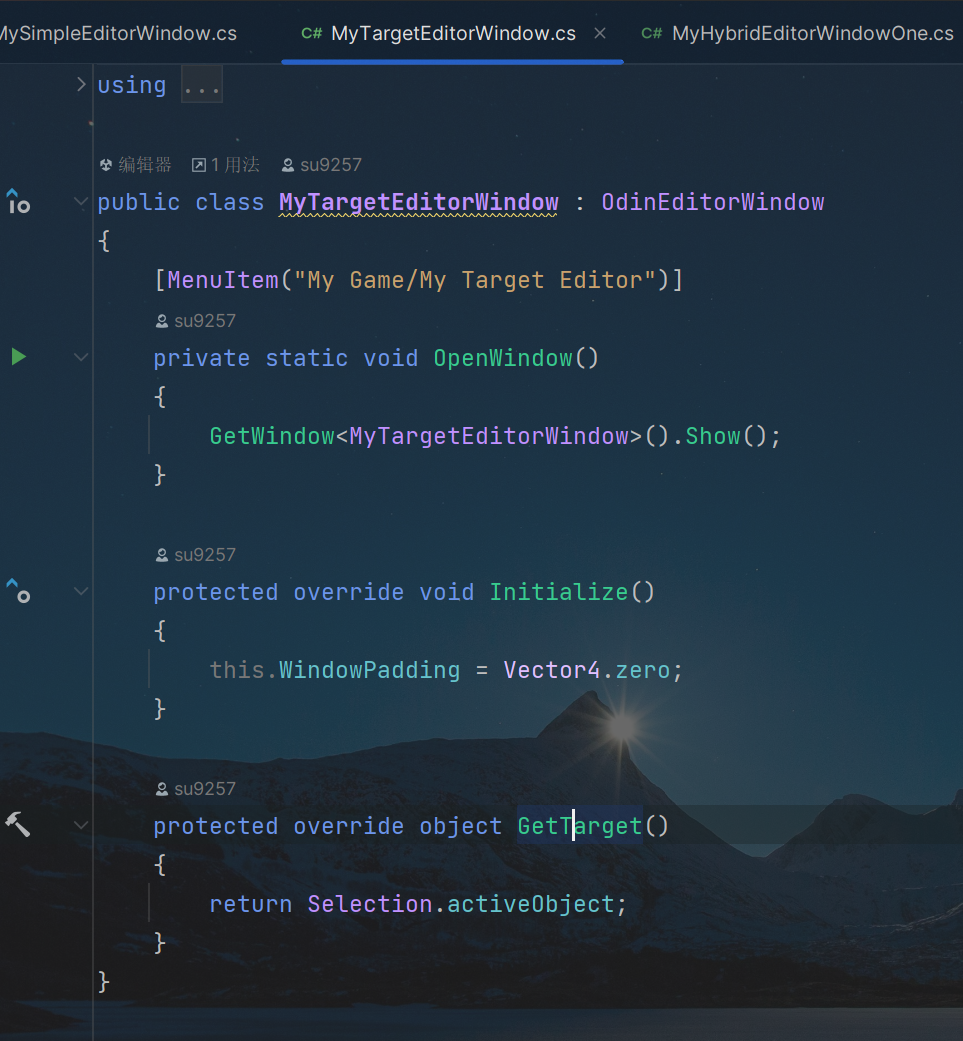Screen dimensions: 963x1041
Task: Click the MyTargetEditorWindow class name in declaration
Action: pyautogui.click(x=419, y=202)
